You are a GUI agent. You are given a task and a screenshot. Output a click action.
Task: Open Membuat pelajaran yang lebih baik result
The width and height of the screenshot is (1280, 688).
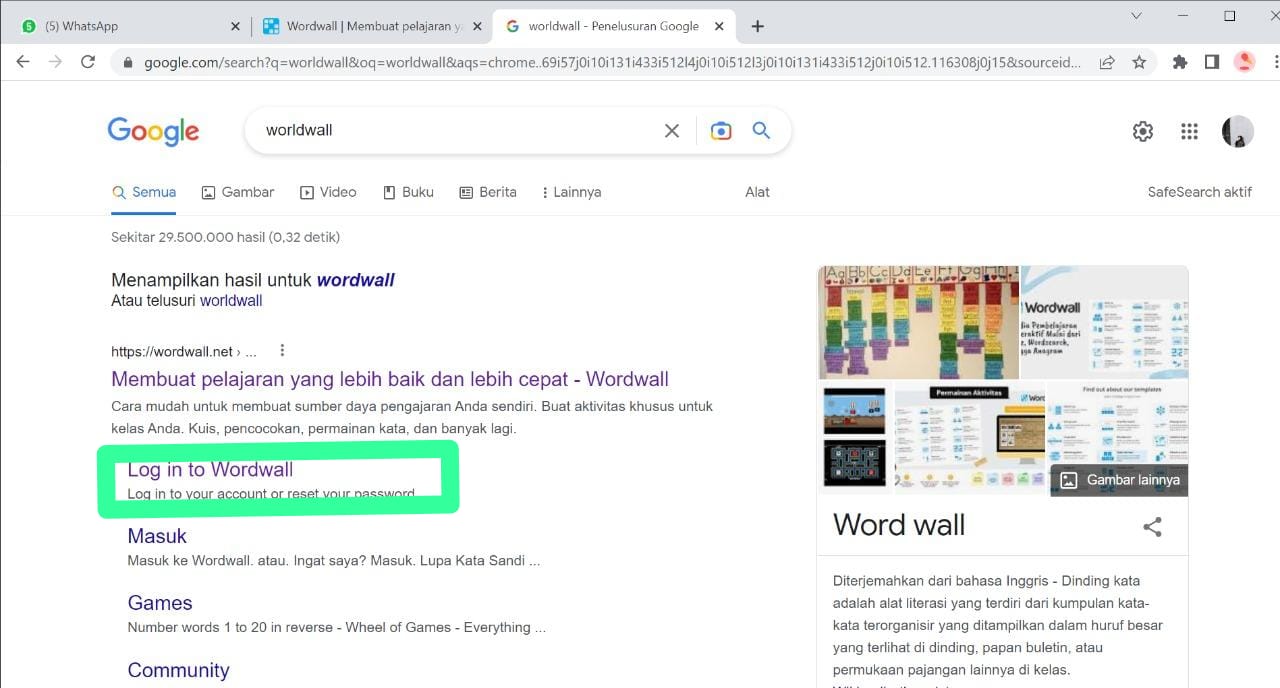click(390, 379)
